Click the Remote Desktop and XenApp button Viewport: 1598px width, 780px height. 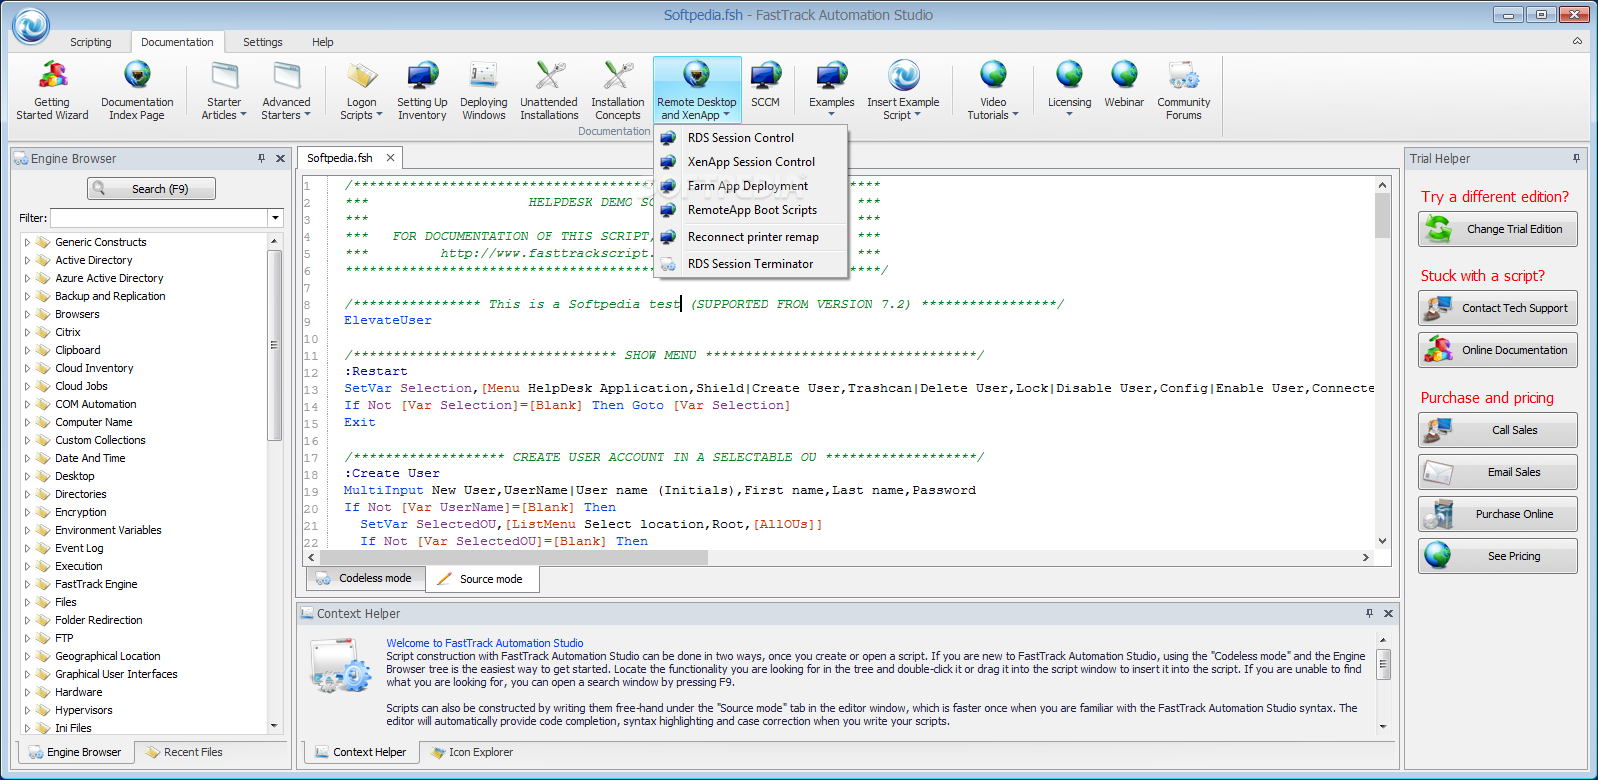[697, 90]
